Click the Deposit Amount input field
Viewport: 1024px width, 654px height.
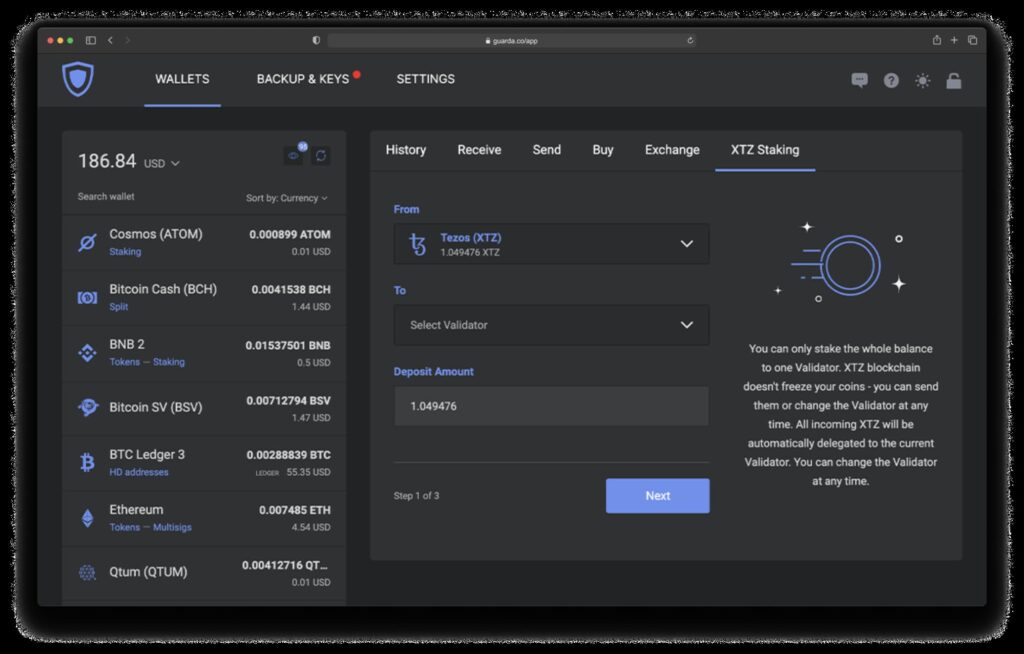551,407
